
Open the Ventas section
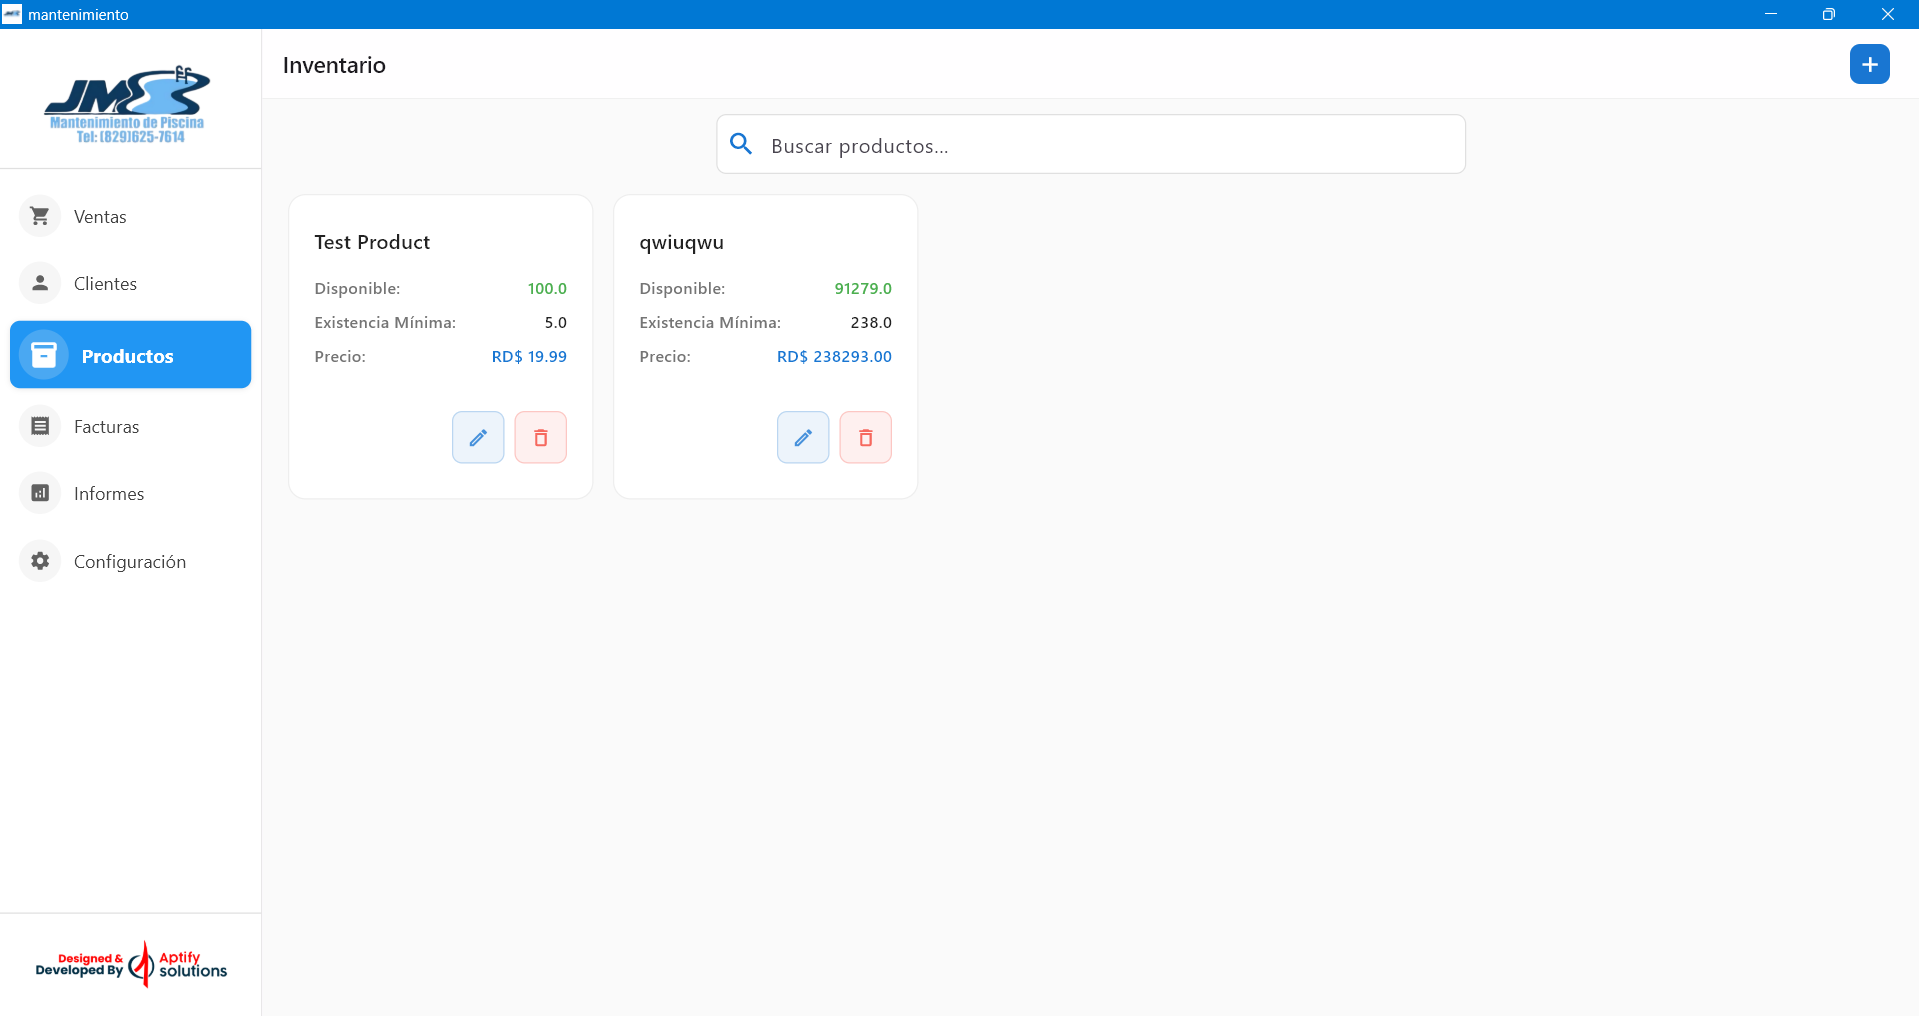click(x=130, y=216)
